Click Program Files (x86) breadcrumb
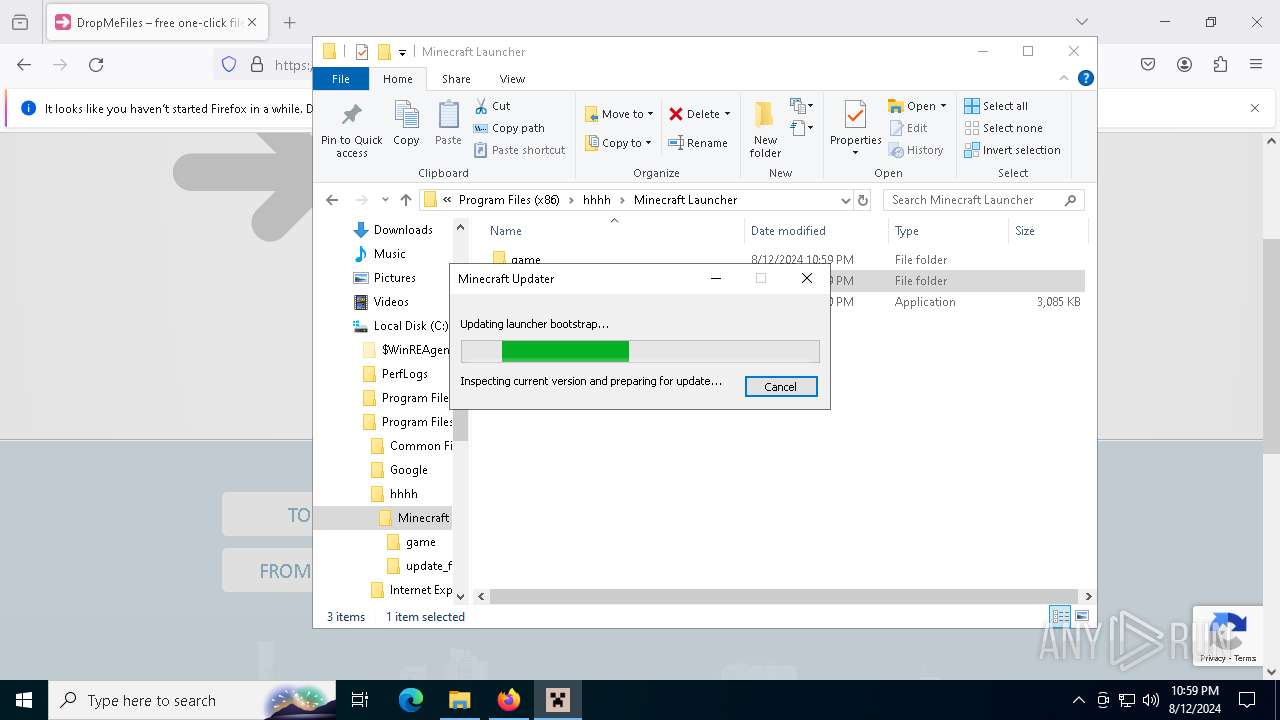1280x720 pixels. click(509, 200)
